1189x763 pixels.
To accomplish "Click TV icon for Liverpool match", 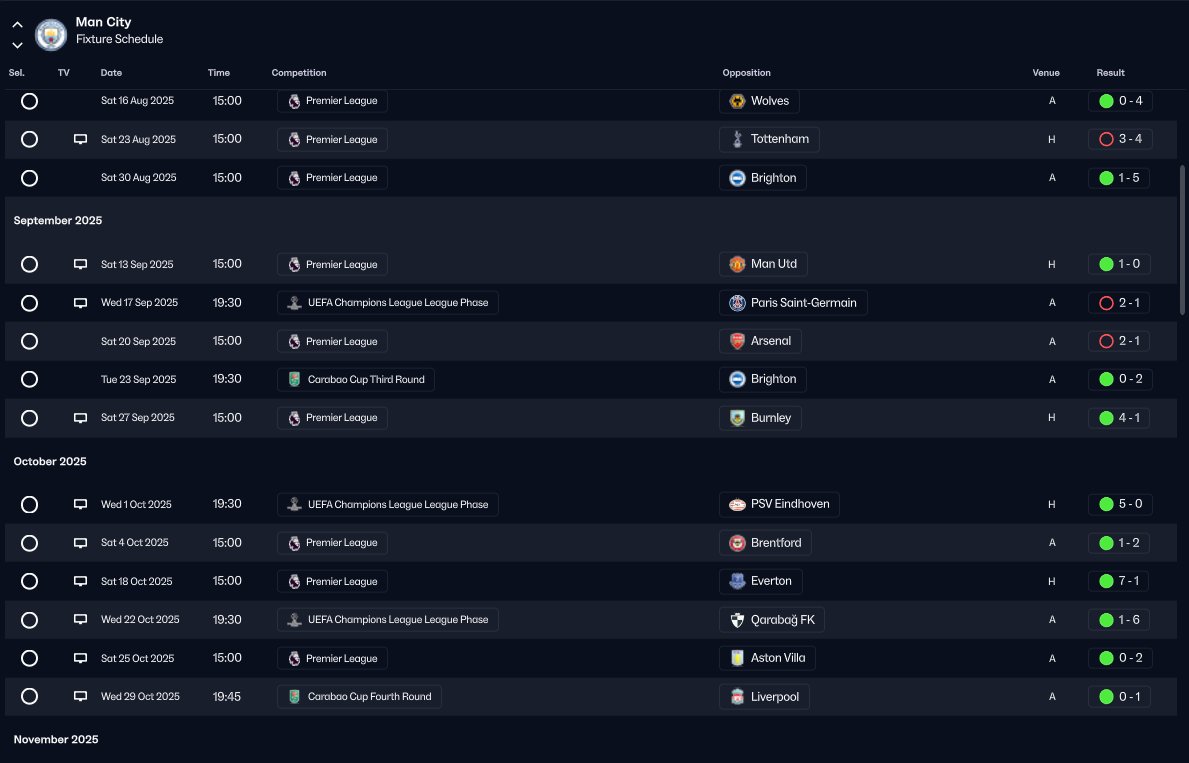I will pyautogui.click(x=80, y=696).
